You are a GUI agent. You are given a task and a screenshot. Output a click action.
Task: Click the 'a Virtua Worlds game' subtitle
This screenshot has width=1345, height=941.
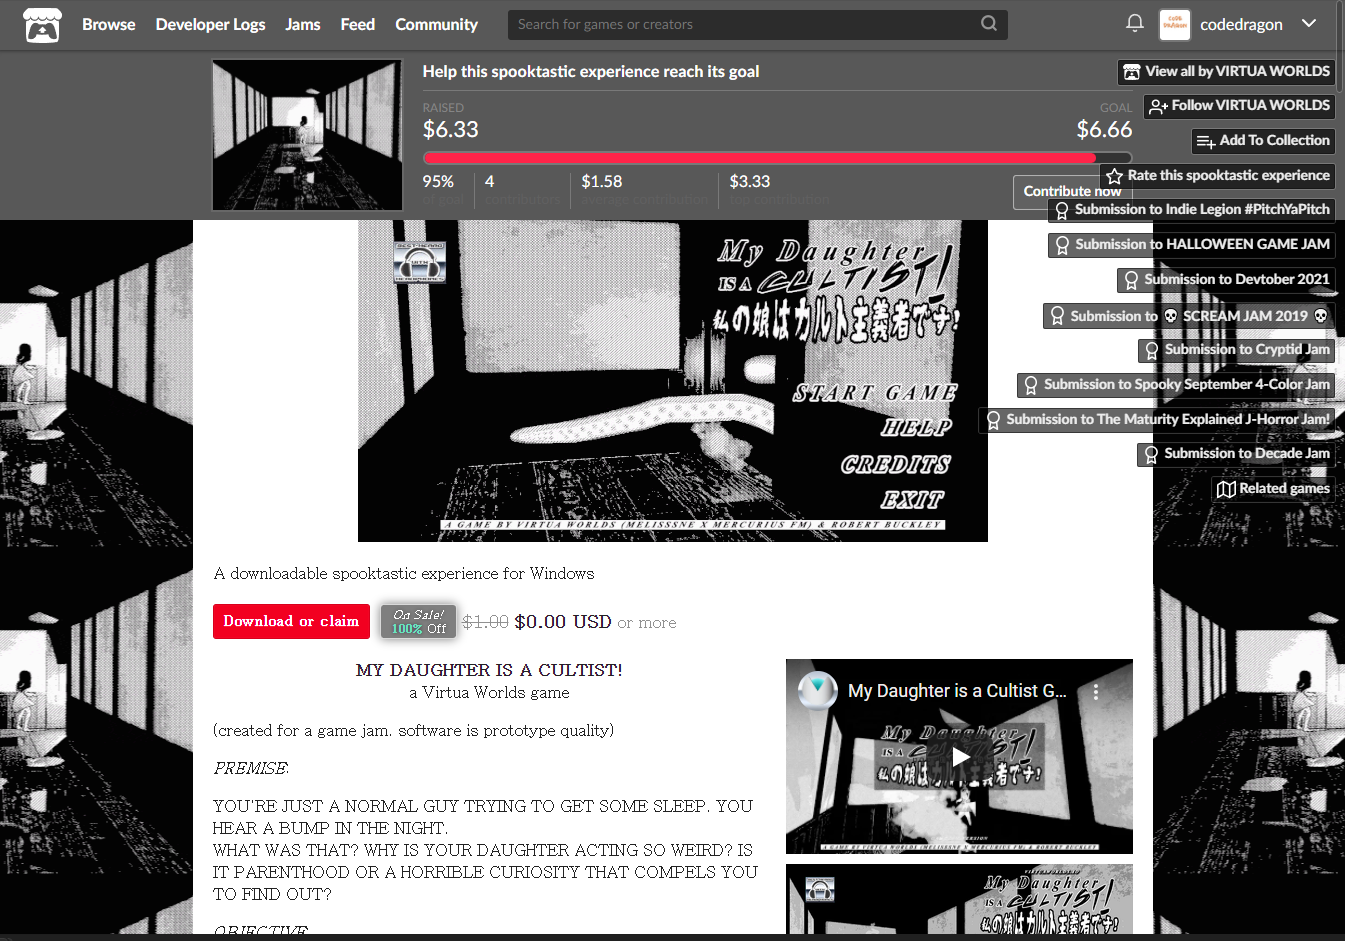489,693
